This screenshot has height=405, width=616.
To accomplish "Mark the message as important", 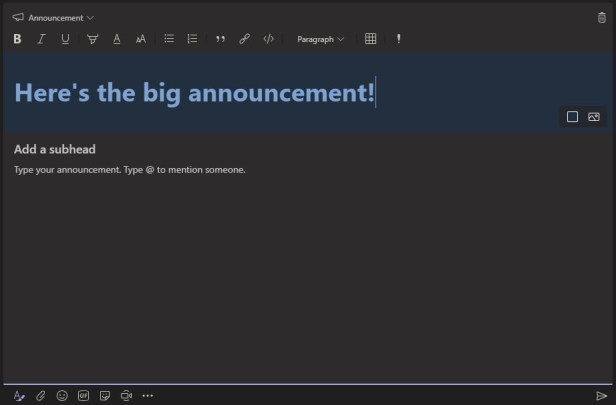I will [398, 38].
